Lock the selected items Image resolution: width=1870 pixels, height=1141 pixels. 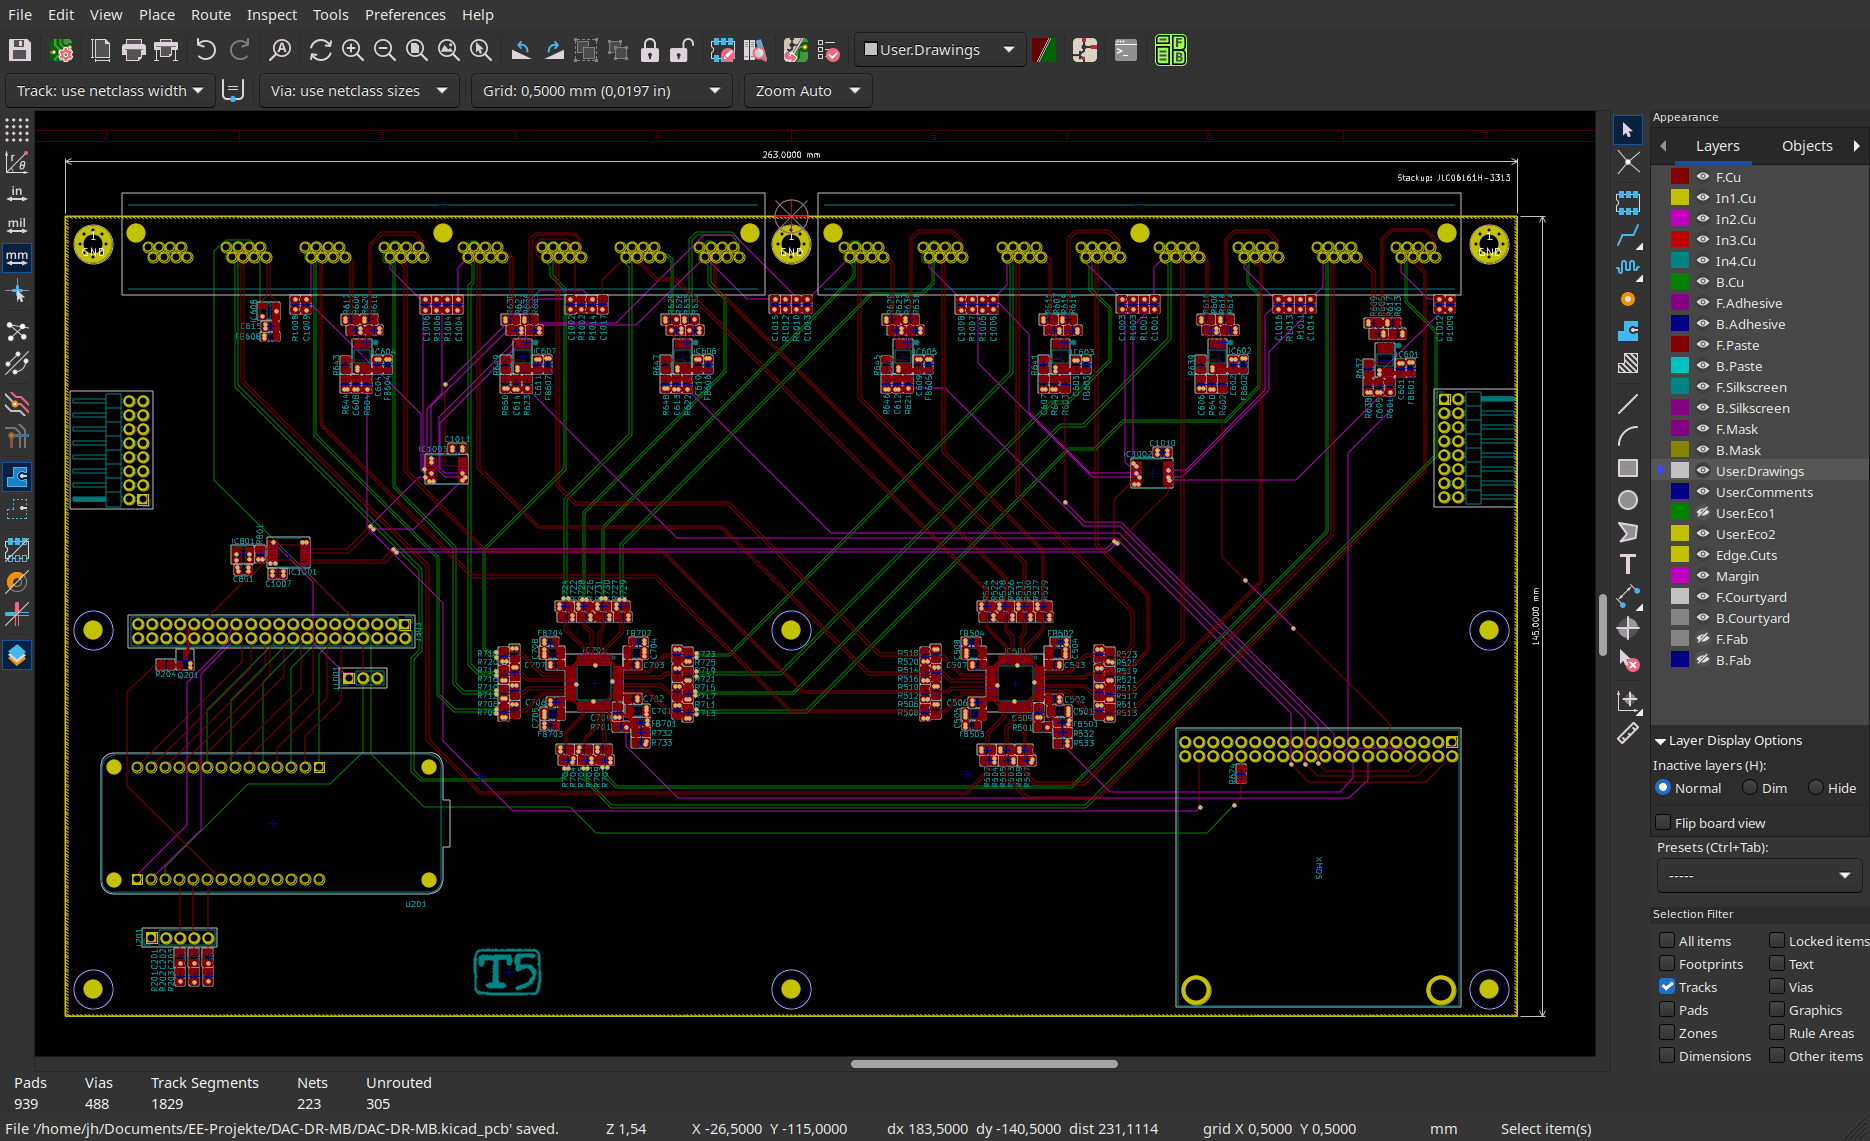click(650, 50)
